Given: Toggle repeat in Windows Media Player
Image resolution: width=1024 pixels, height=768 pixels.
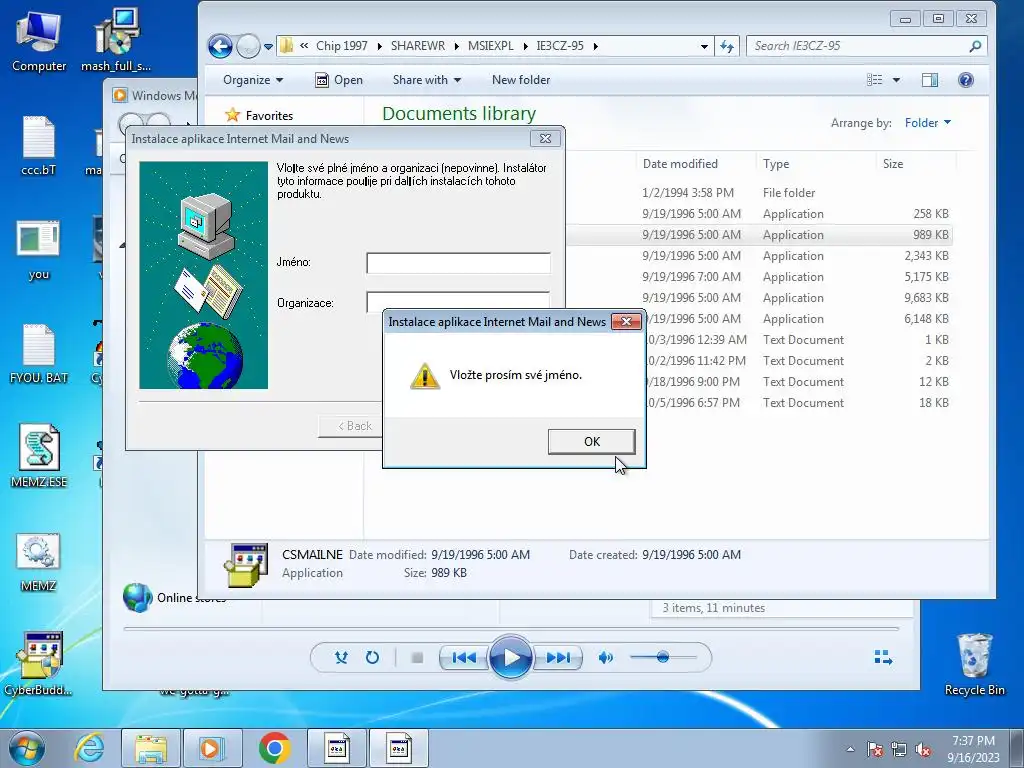Looking at the screenshot, I should [372, 658].
